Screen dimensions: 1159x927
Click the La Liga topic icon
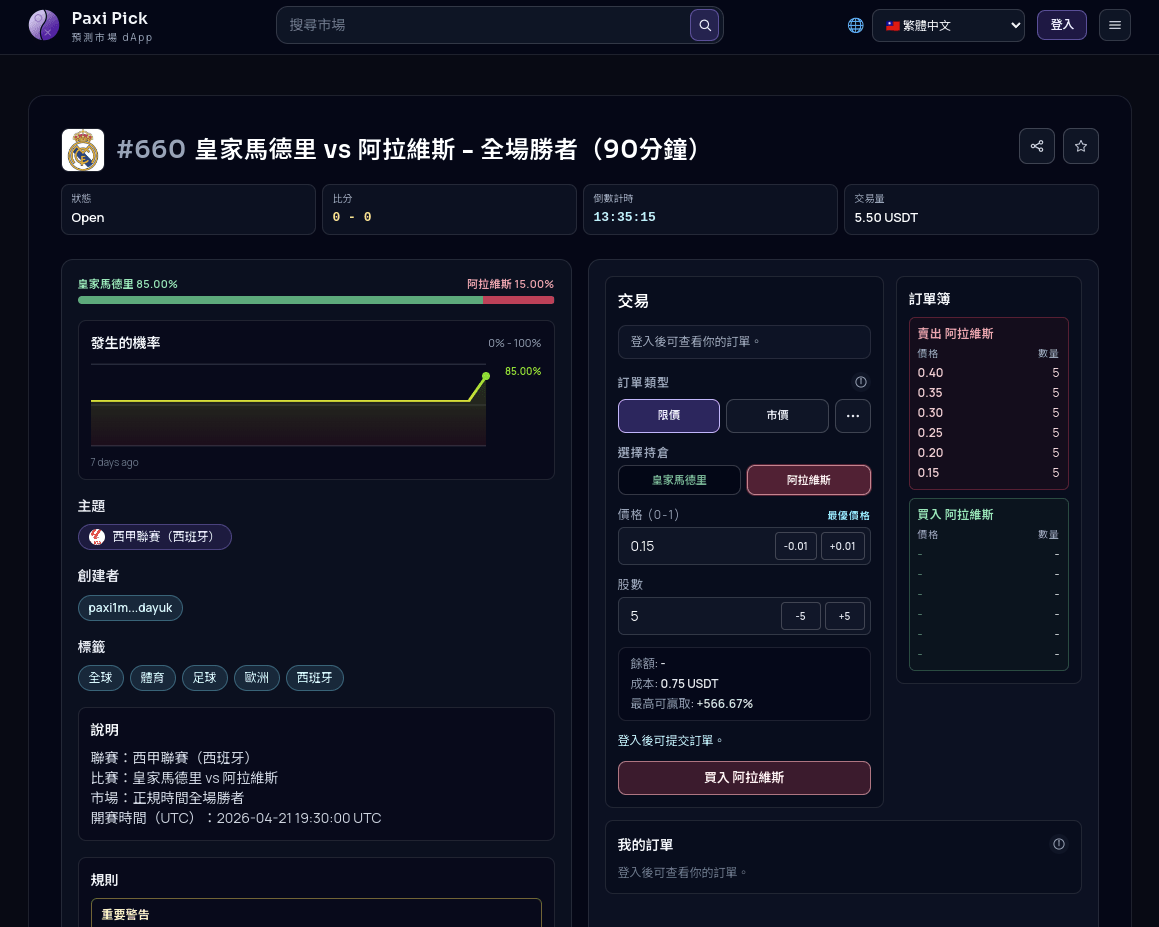(97, 537)
